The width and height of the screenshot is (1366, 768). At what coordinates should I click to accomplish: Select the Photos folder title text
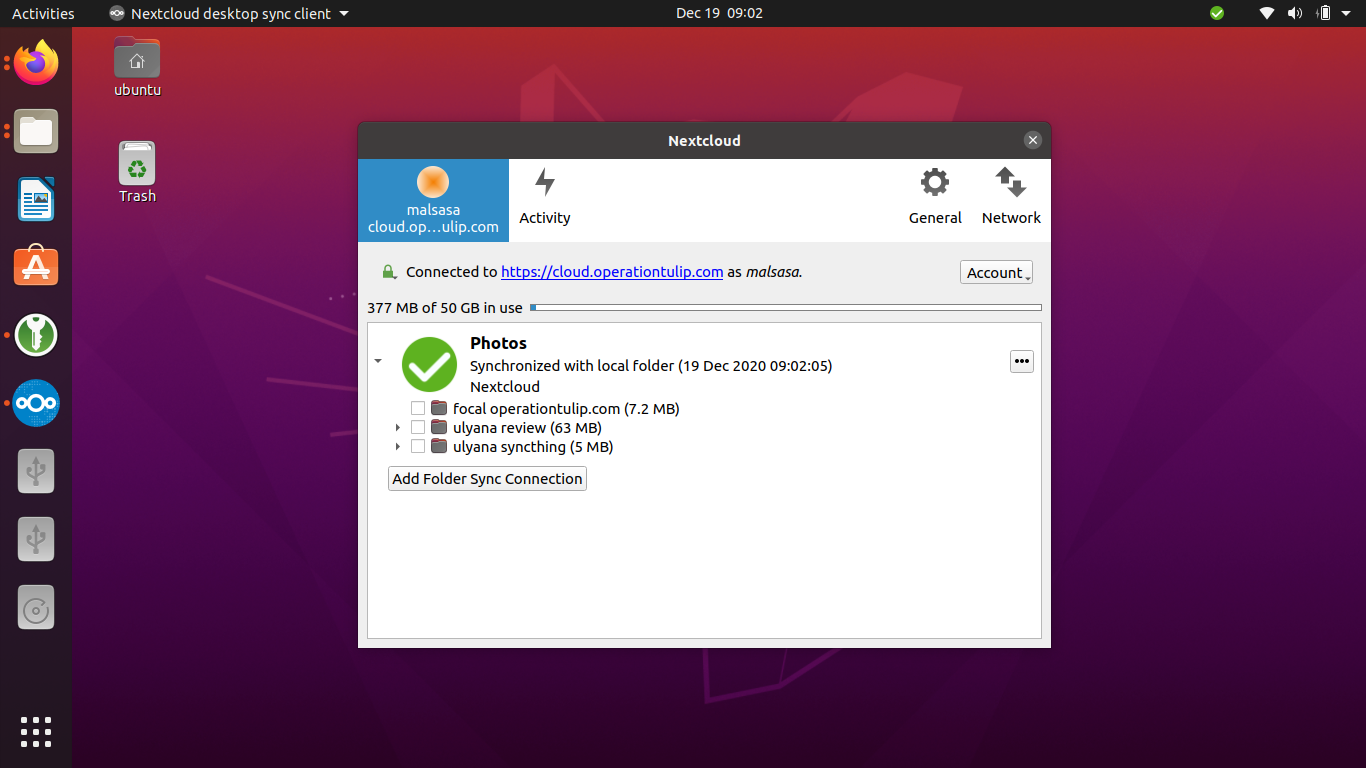click(x=498, y=343)
